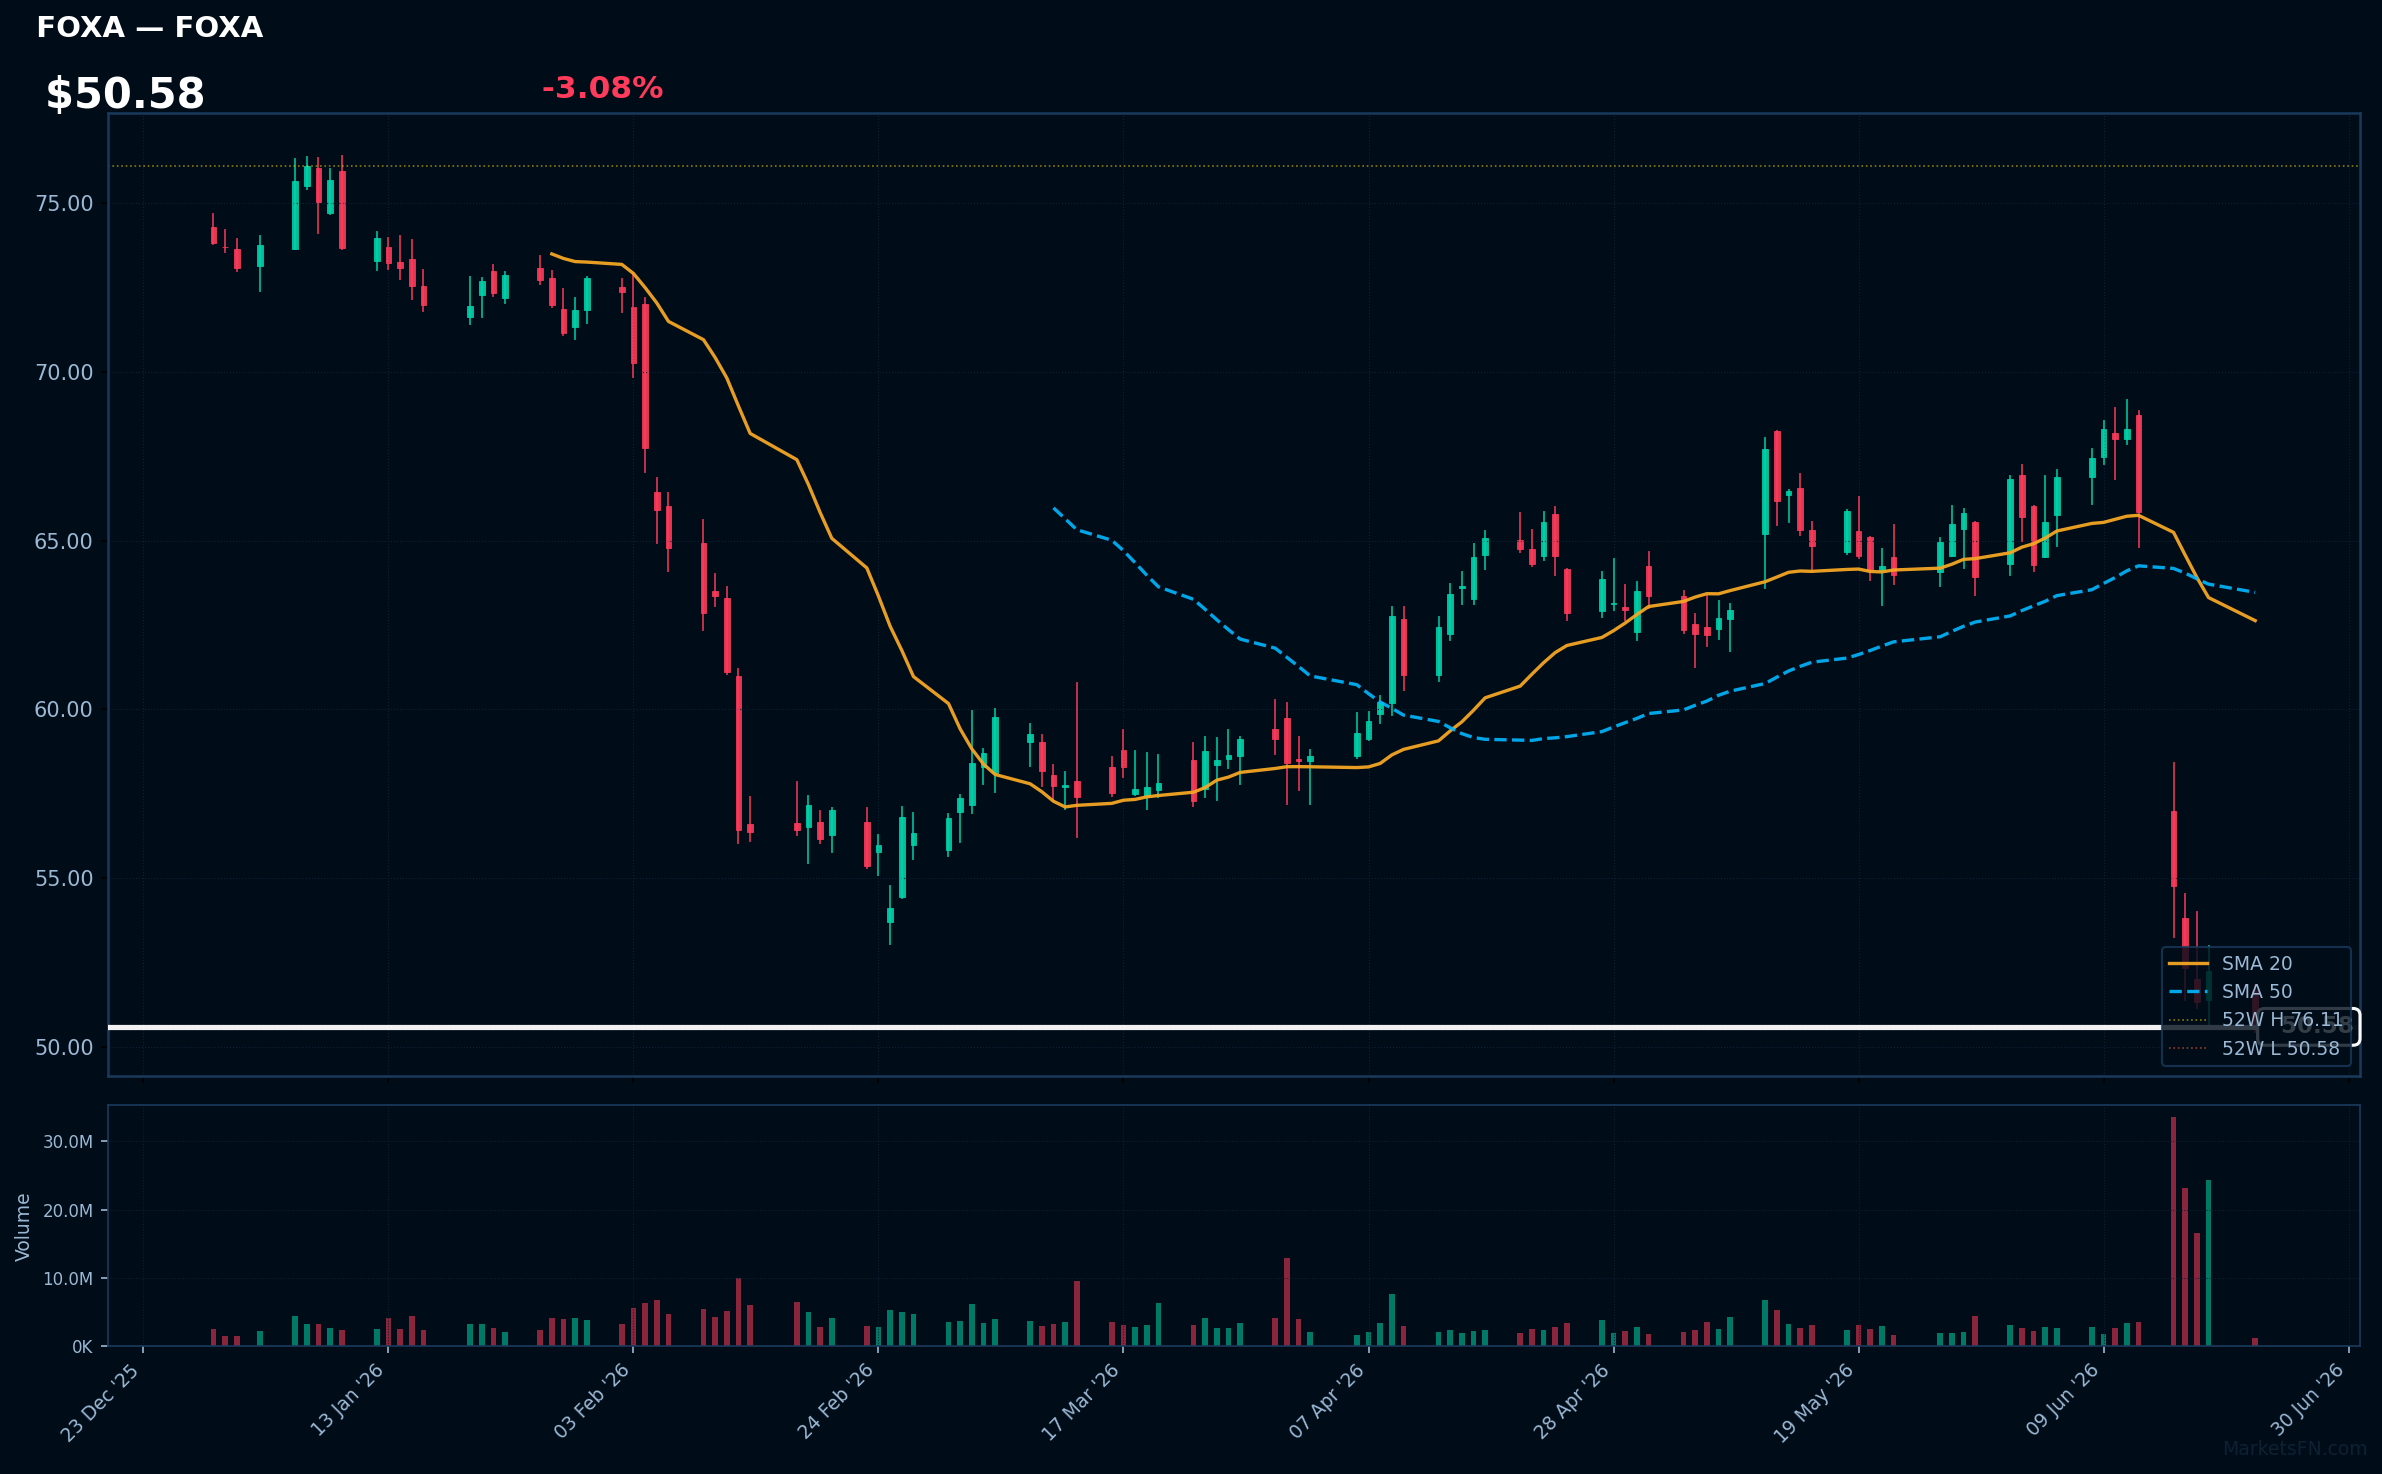Image resolution: width=2382 pixels, height=1474 pixels.
Task: Click the FOXA — FOXA chart title
Action: pos(150,28)
